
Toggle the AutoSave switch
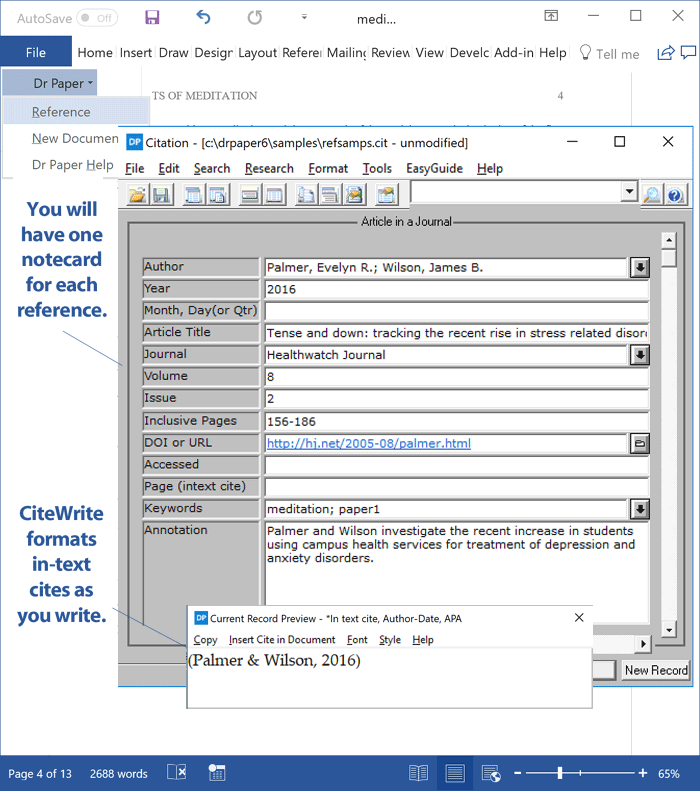[x=97, y=18]
